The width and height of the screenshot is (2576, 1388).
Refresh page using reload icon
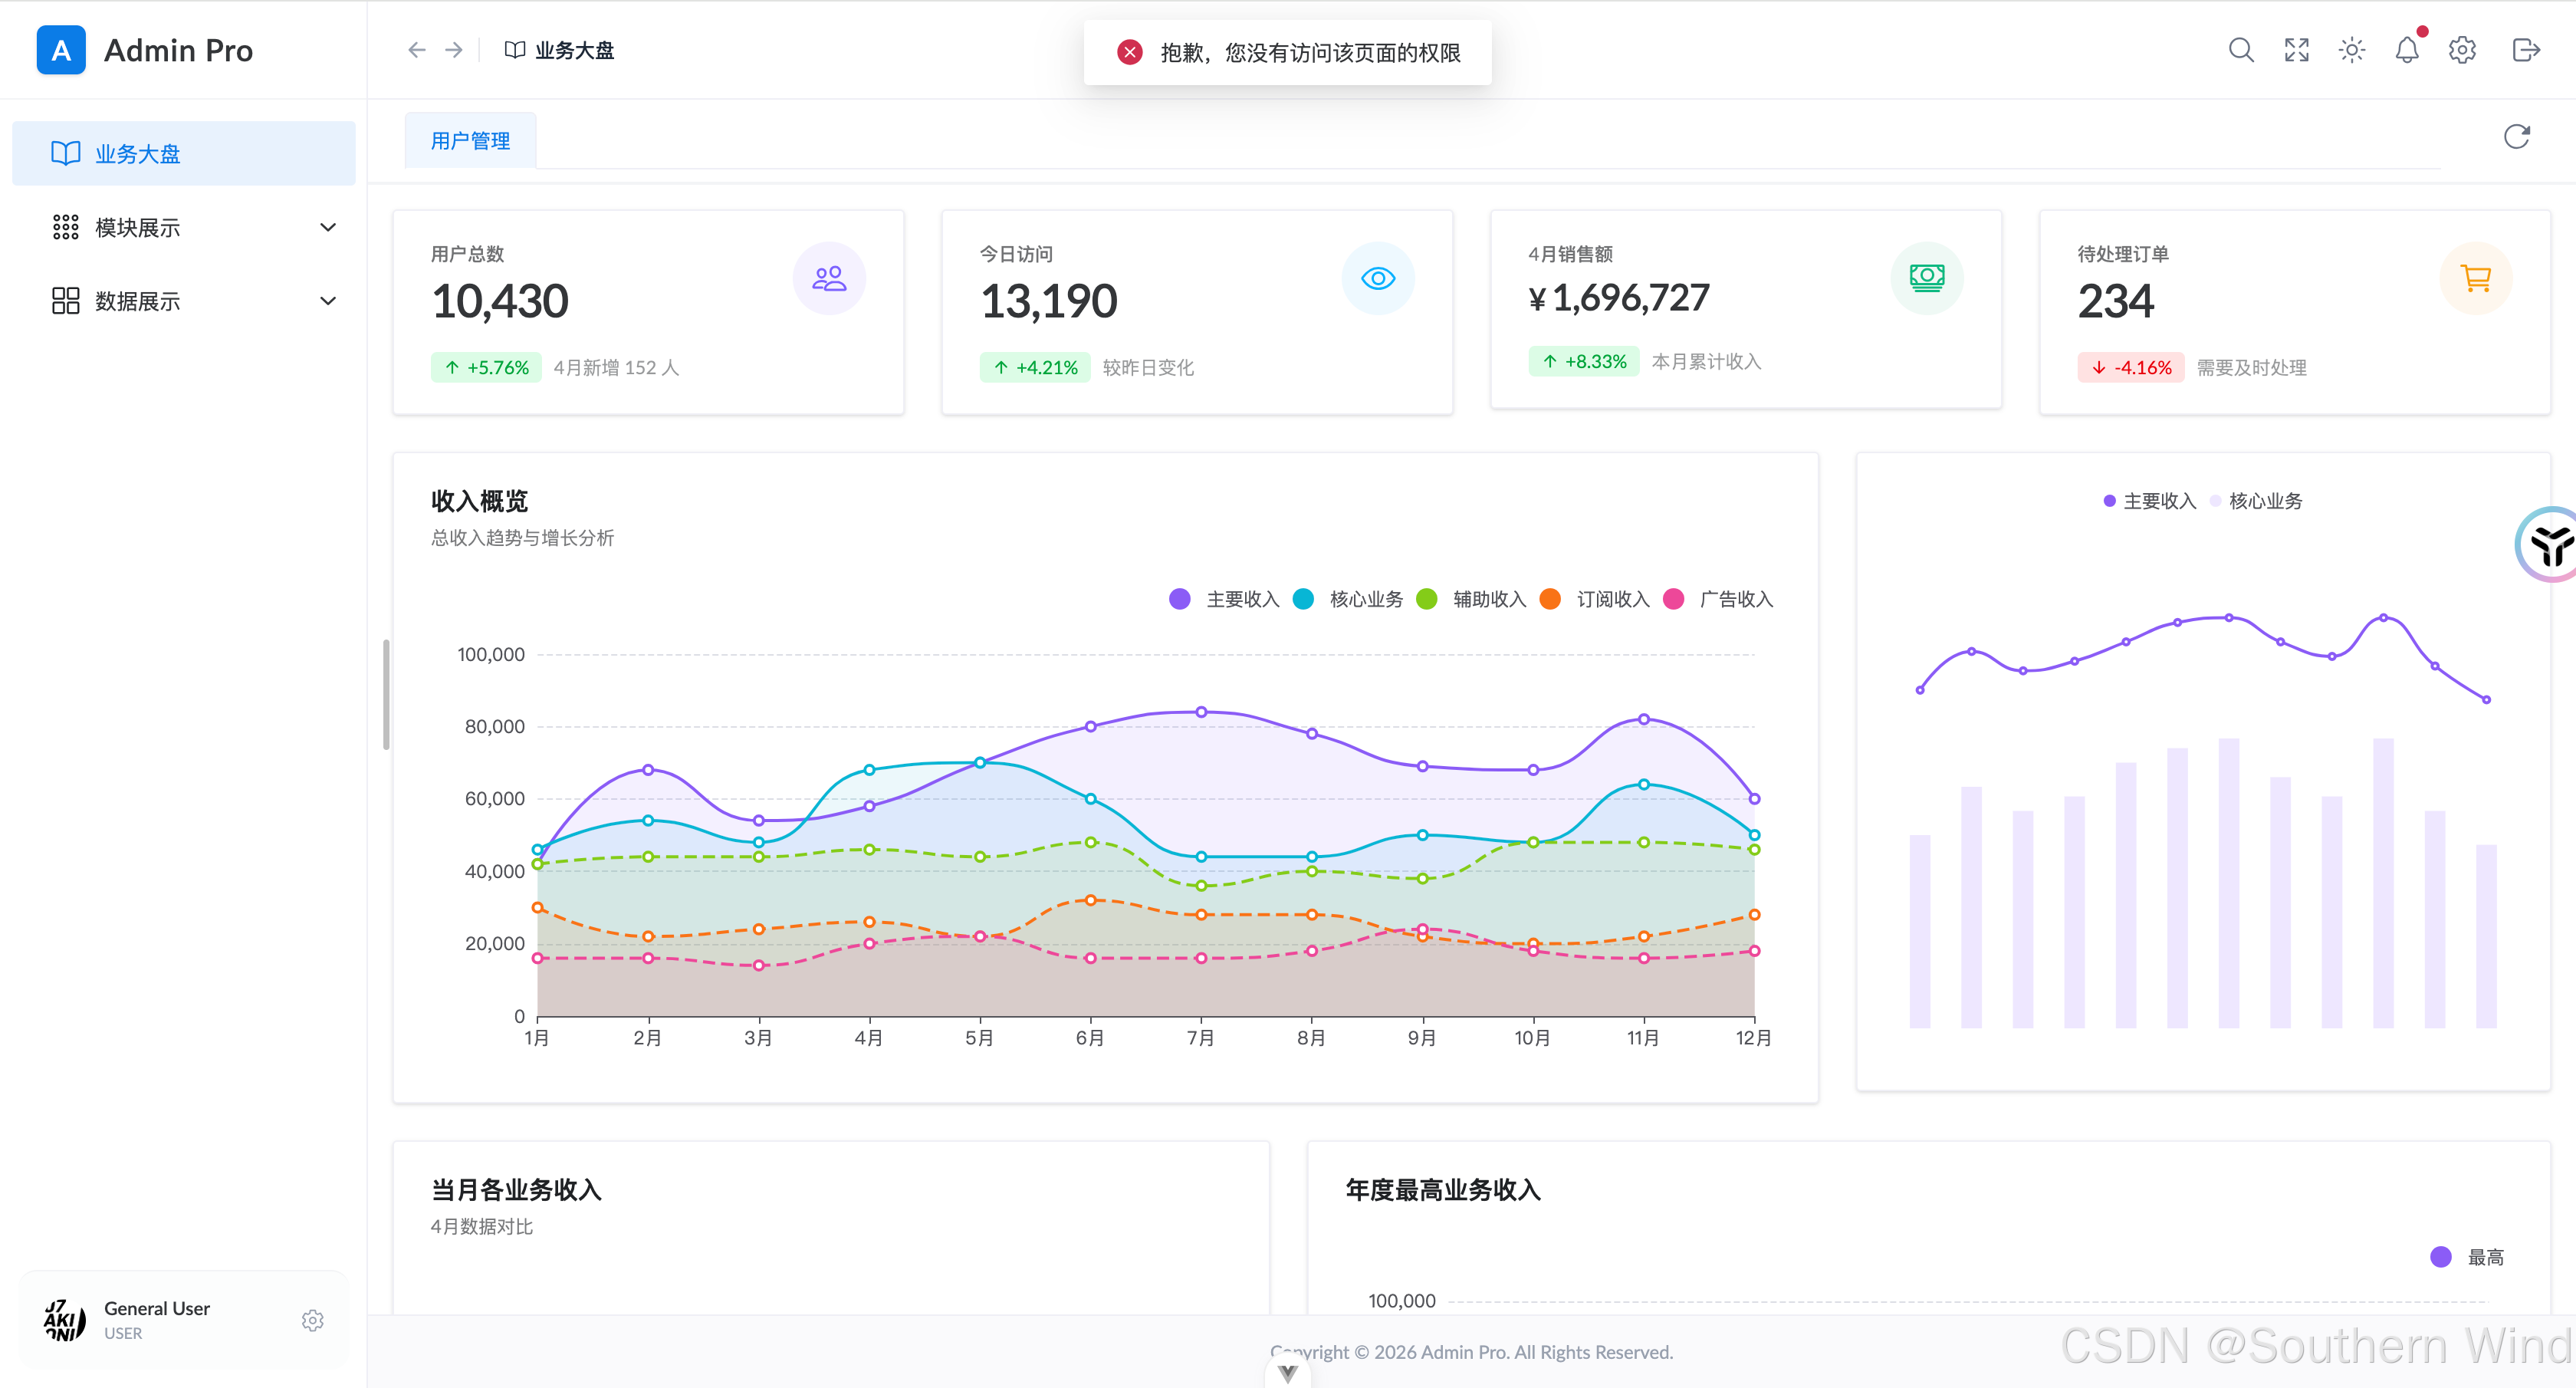coord(2516,137)
